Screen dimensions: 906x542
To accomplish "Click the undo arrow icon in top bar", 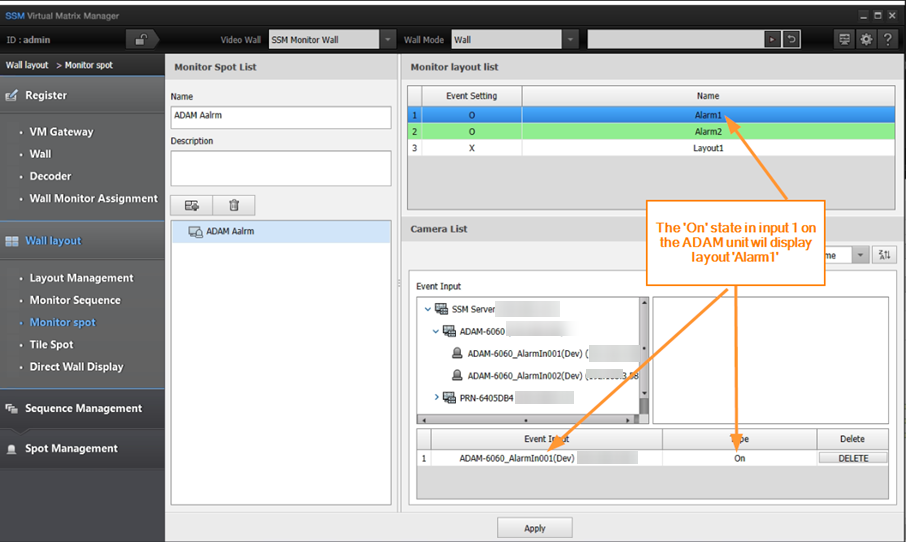I will point(791,40).
